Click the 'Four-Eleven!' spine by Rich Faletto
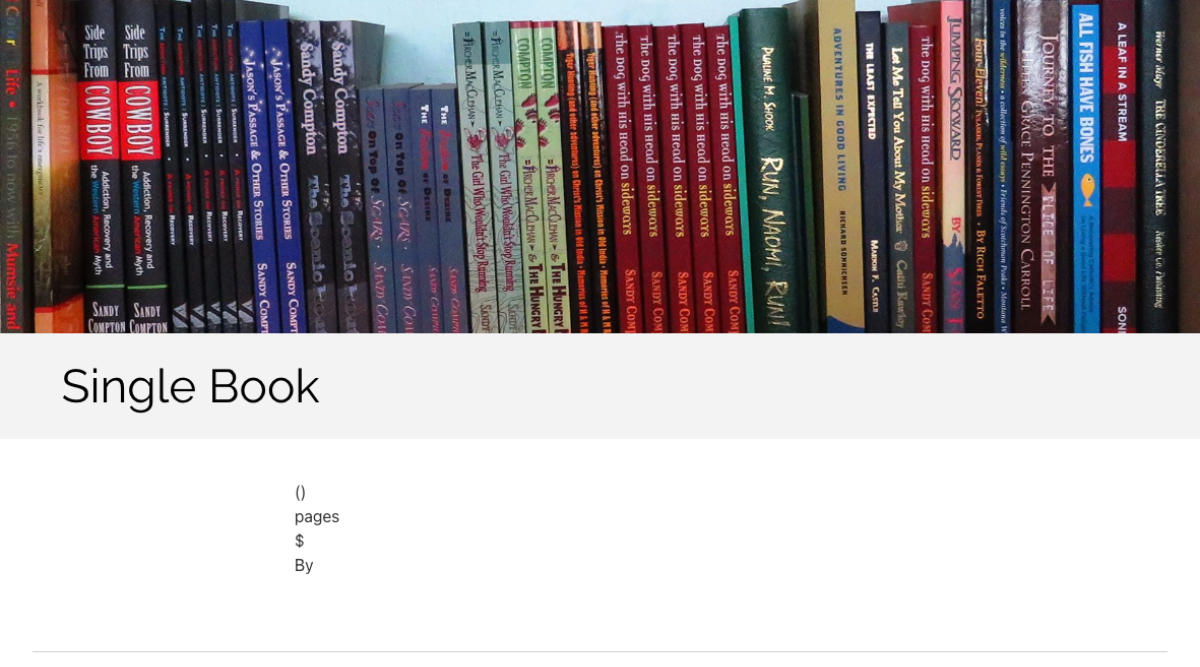Viewport: 1200px width, 667px height. 979,165
